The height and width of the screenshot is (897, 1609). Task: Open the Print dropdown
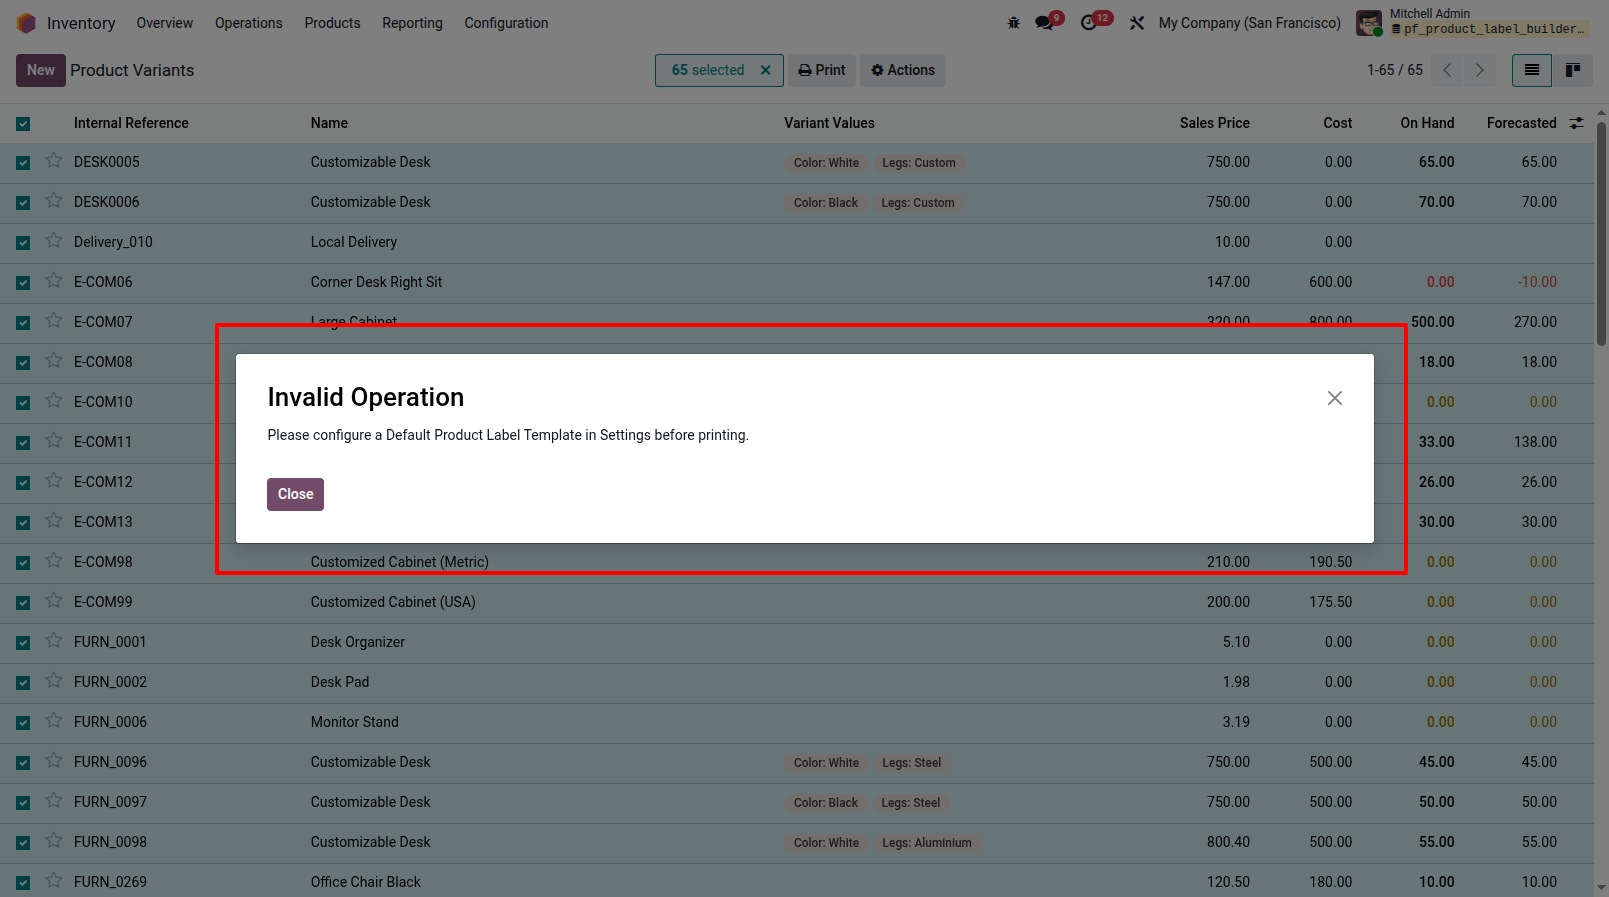[822, 70]
